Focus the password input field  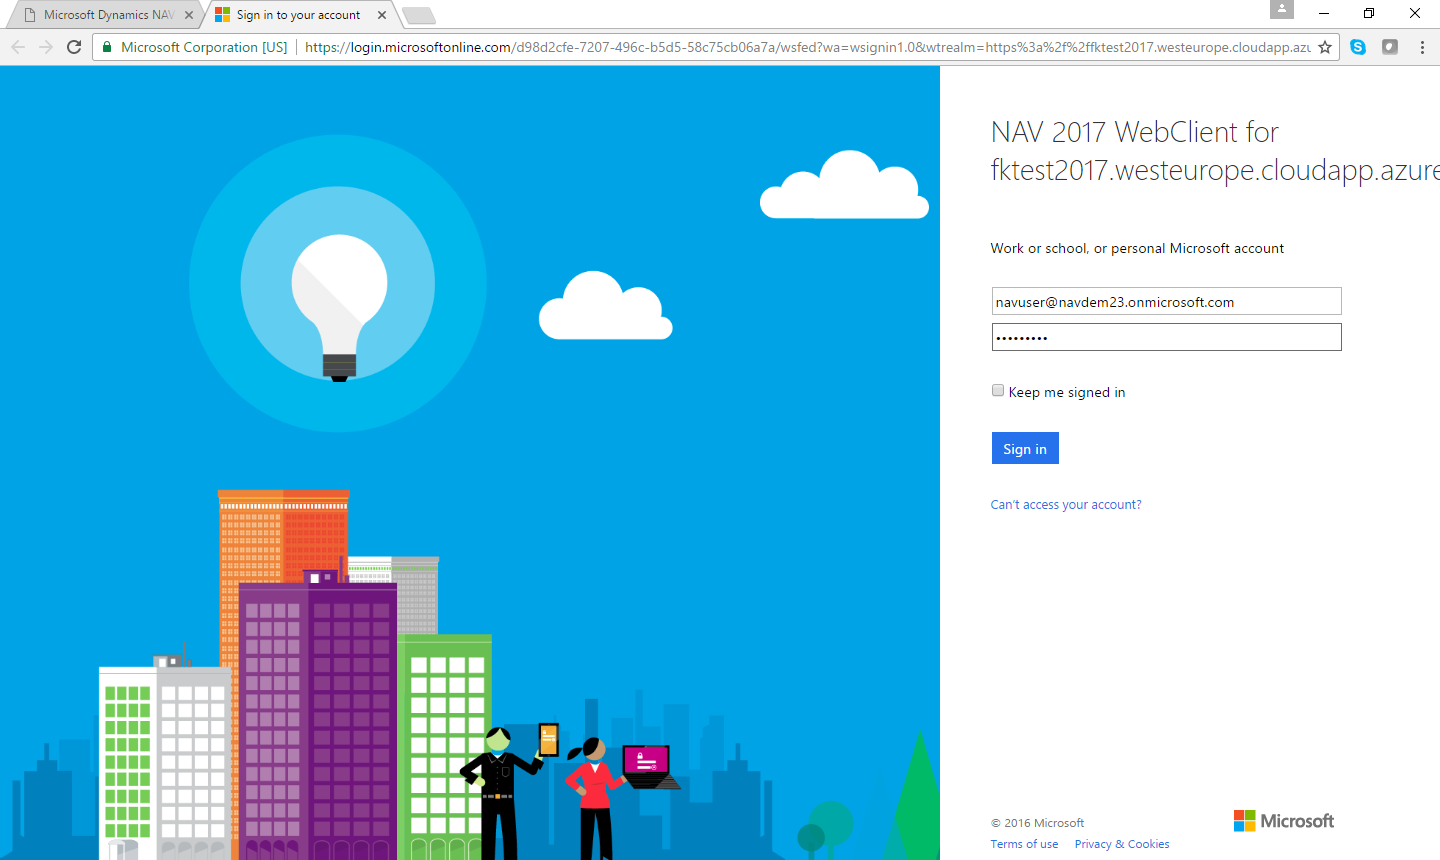(1166, 338)
